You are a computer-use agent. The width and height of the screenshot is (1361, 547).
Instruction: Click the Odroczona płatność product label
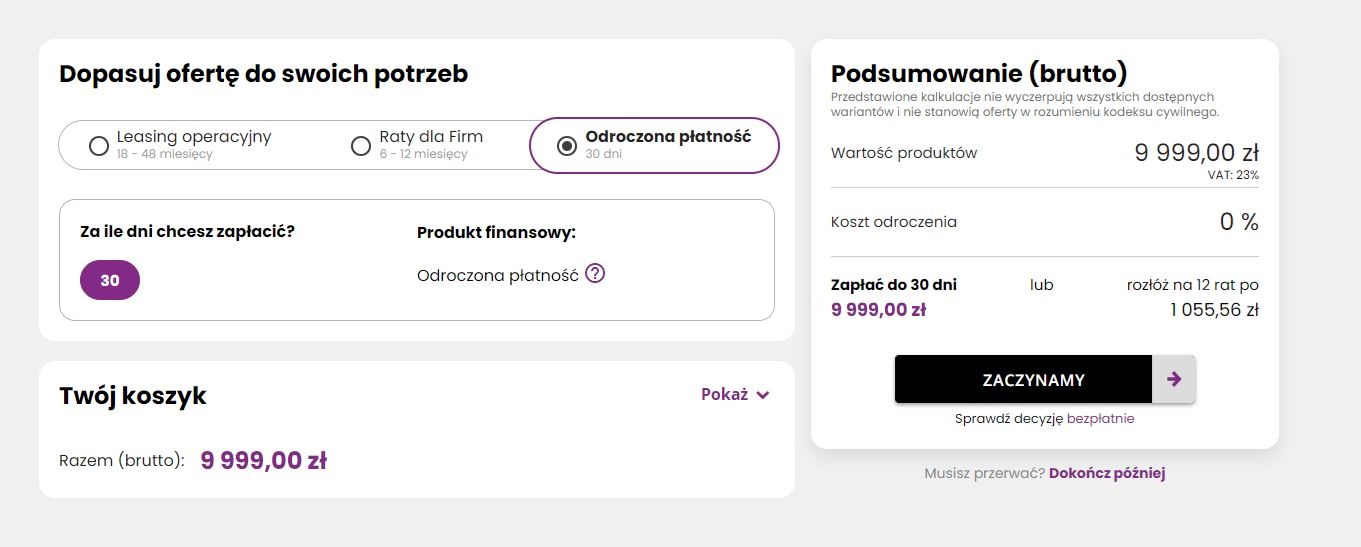click(x=498, y=275)
